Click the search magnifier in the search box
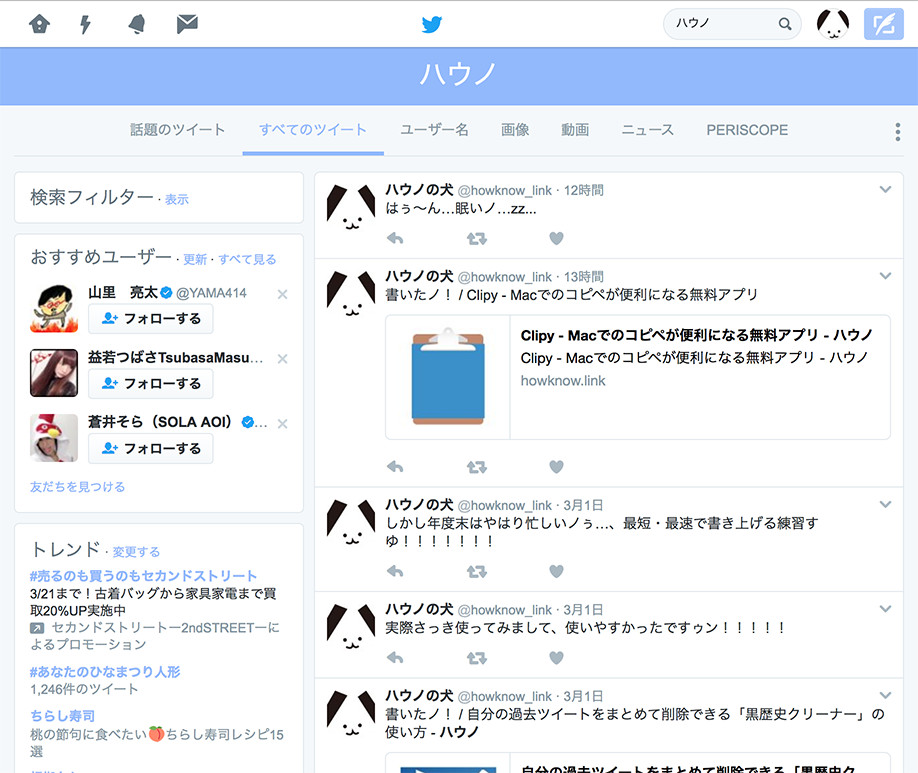The image size is (918, 773). tap(785, 23)
